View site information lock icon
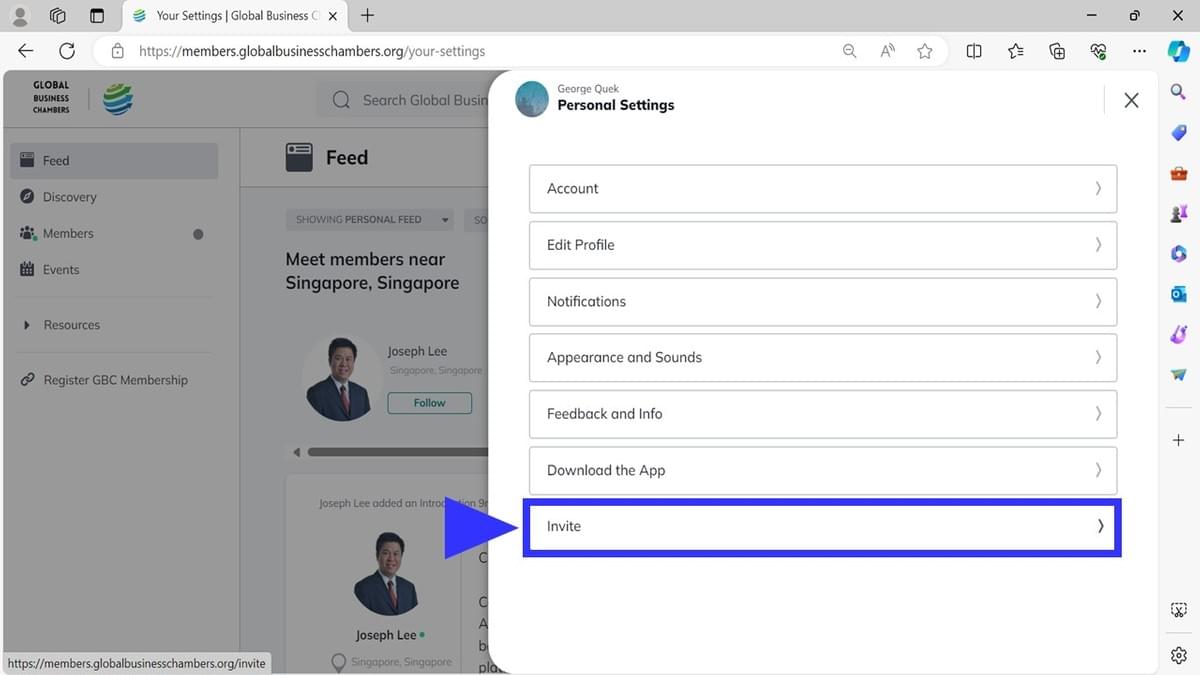 pyautogui.click(x=118, y=51)
